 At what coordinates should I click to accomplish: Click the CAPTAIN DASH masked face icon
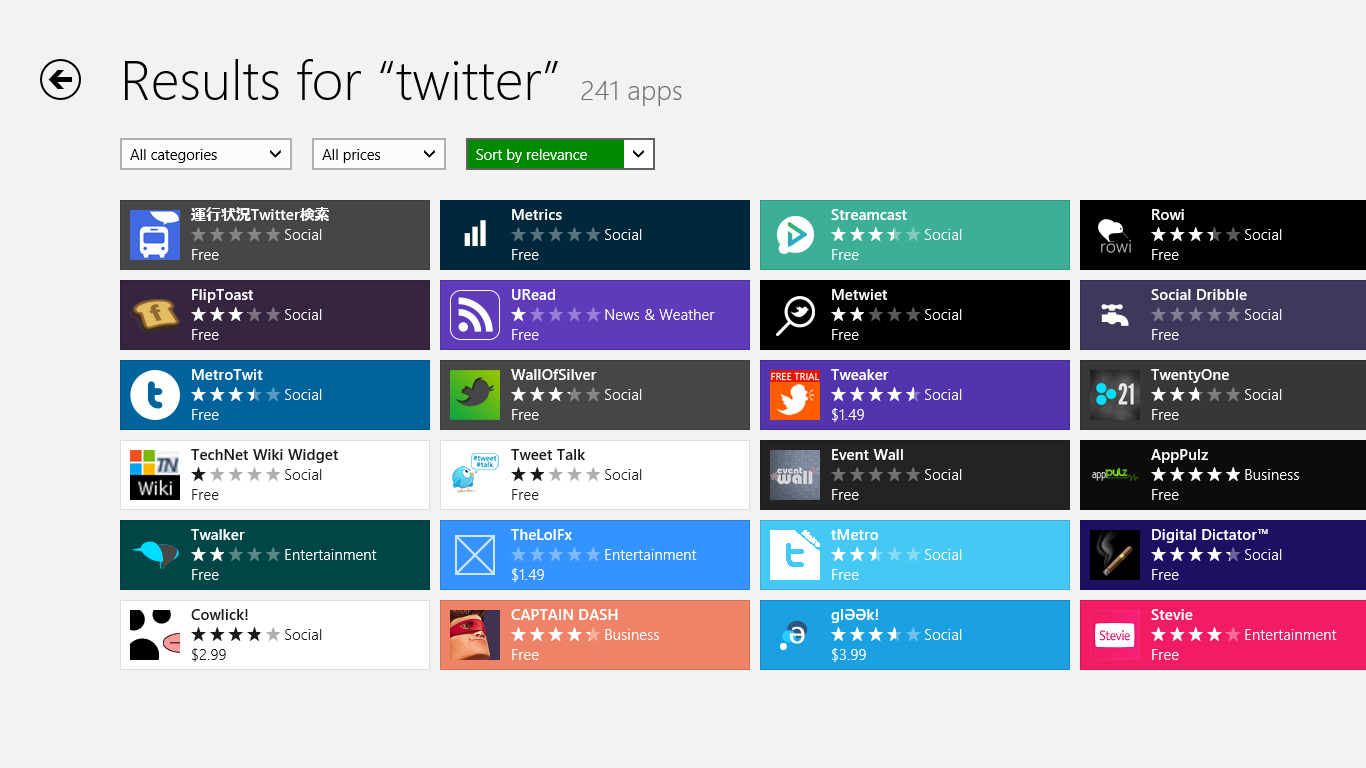point(475,635)
